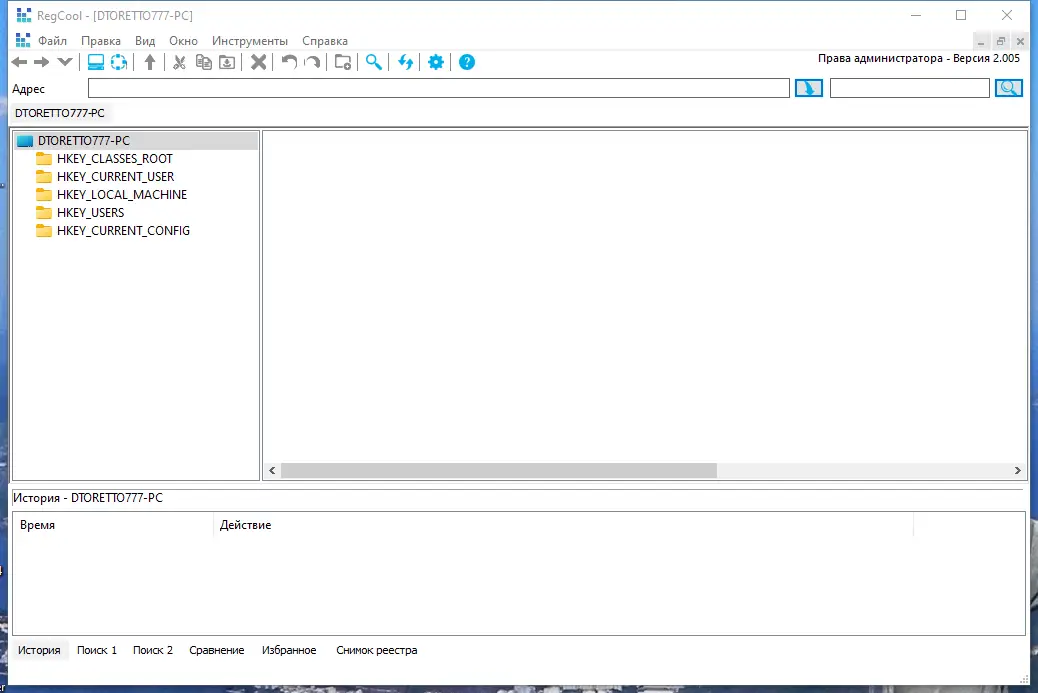Open the Инструменты menu
This screenshot has width=1038, height=693.
(x=250, y=41)
